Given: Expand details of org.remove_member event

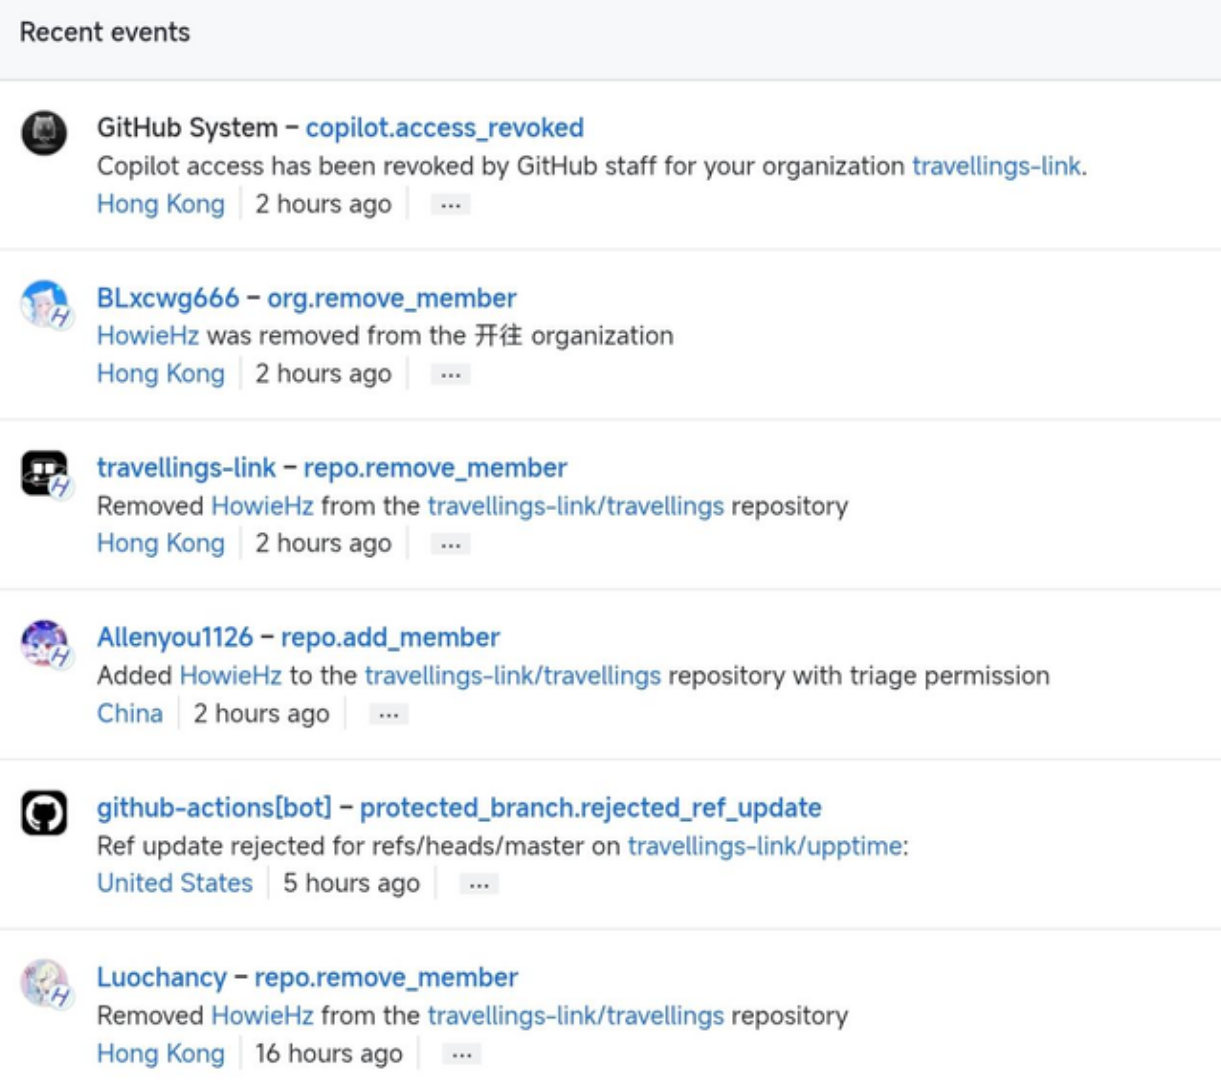Looking at the screenshot, I should tap(450, 375).
